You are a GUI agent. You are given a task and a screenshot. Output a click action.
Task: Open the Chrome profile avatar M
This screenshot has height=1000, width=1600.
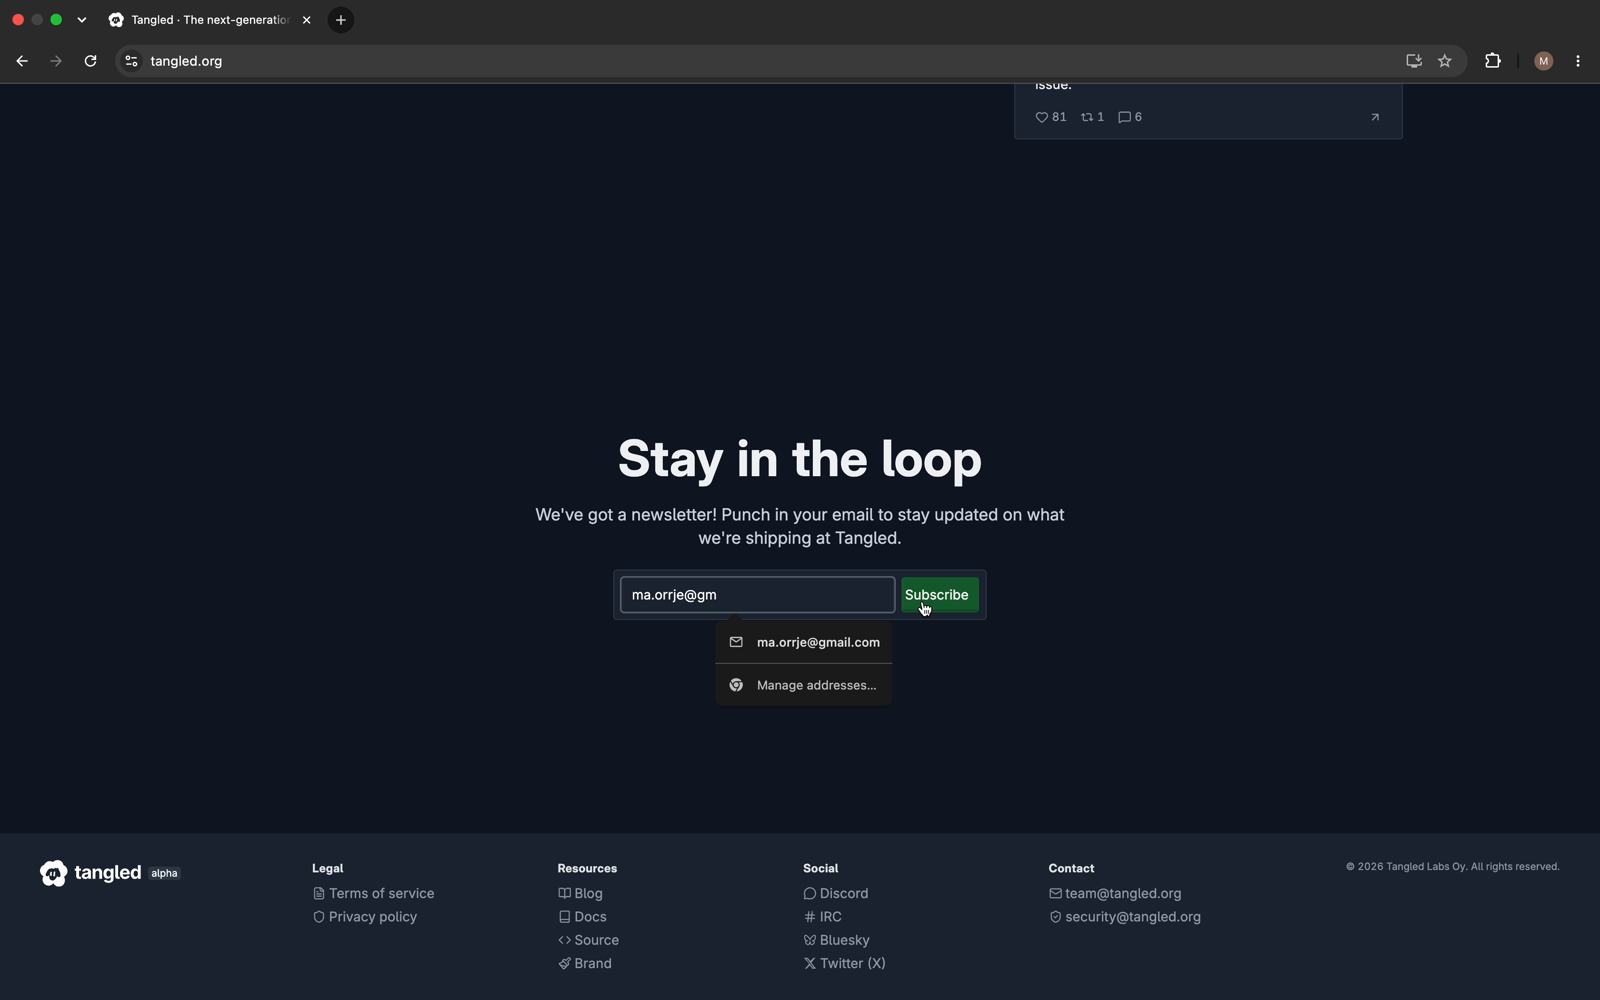point(1543,61)
